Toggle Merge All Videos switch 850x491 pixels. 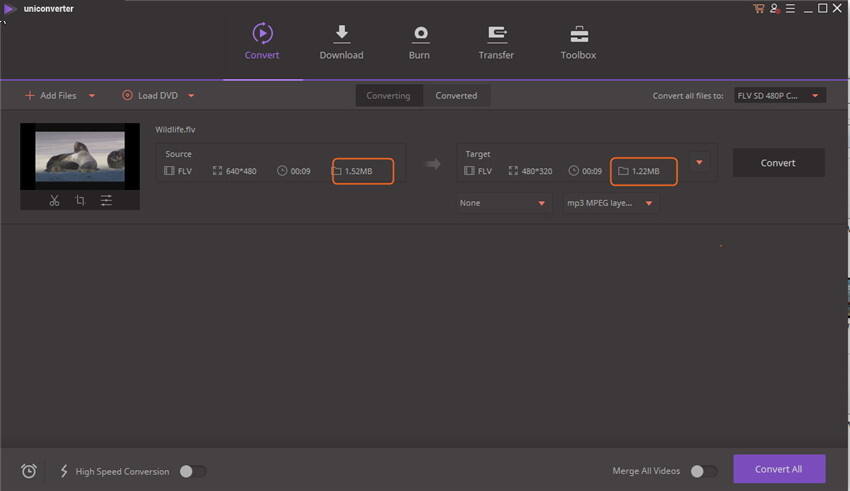(x=704, y=471)
